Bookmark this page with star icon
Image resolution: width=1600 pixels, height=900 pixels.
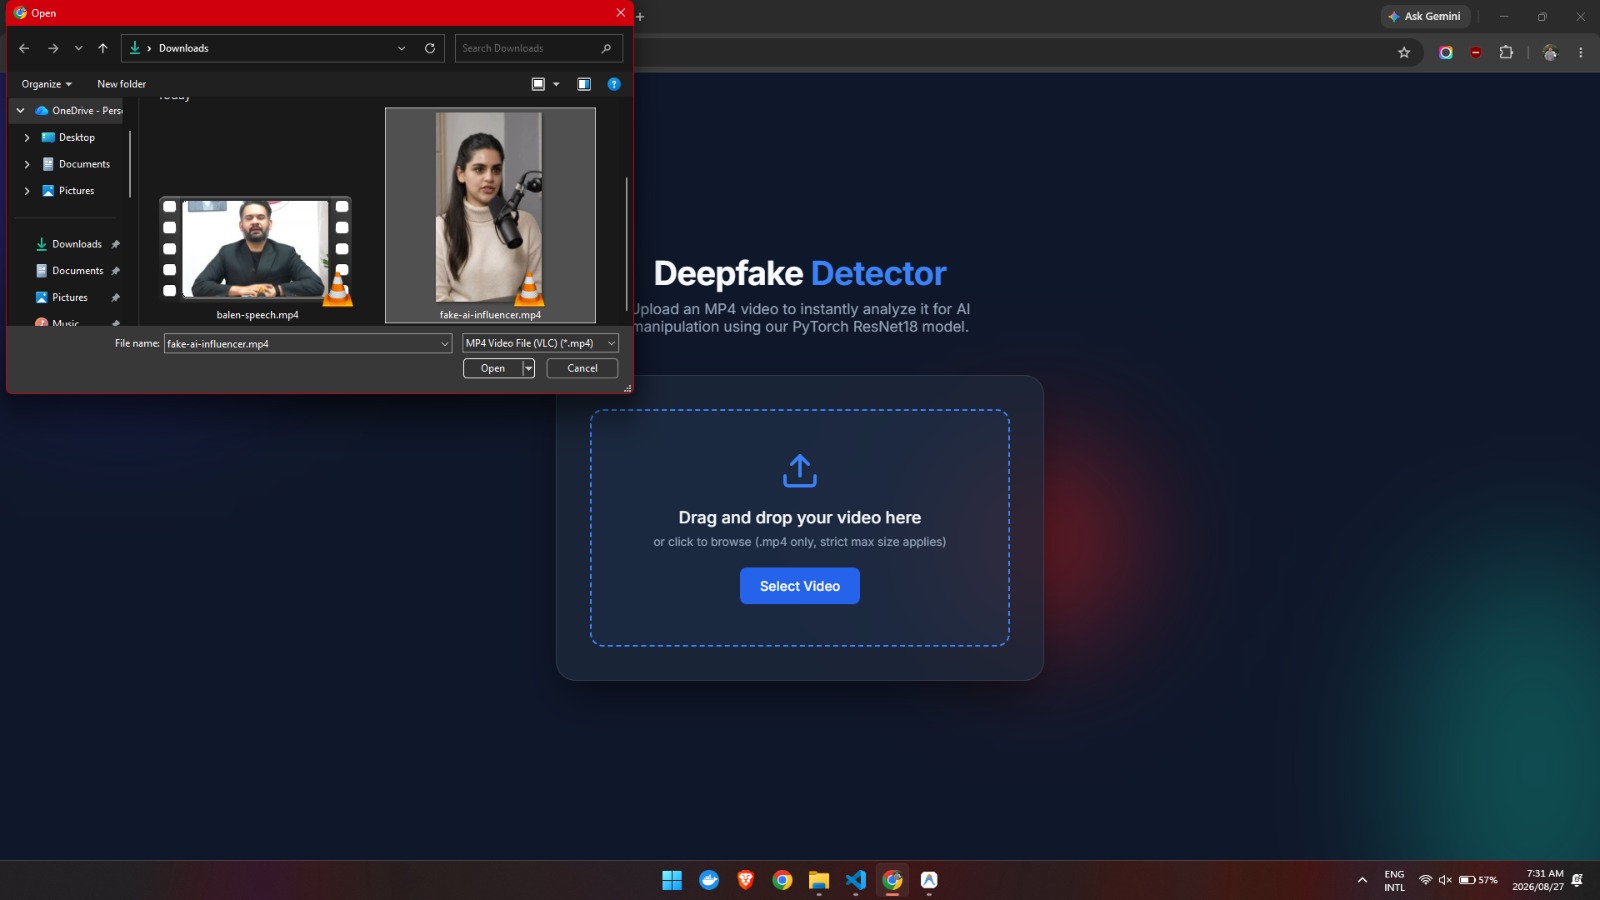click(1404, 53)
